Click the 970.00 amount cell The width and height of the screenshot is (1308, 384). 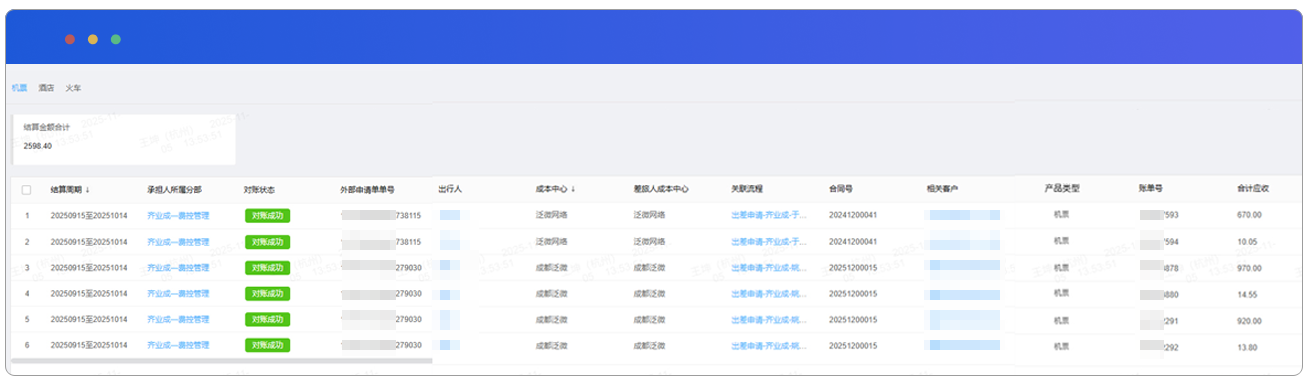(1249, 268)
